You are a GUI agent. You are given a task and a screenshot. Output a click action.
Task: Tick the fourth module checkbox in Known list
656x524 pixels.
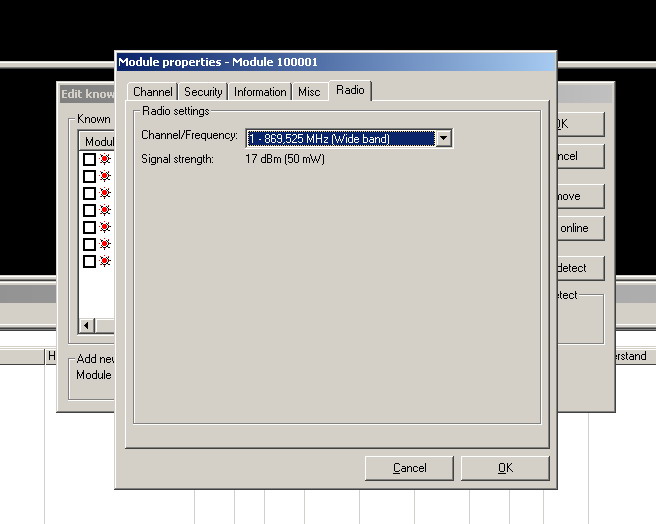(x=89, y=210)
